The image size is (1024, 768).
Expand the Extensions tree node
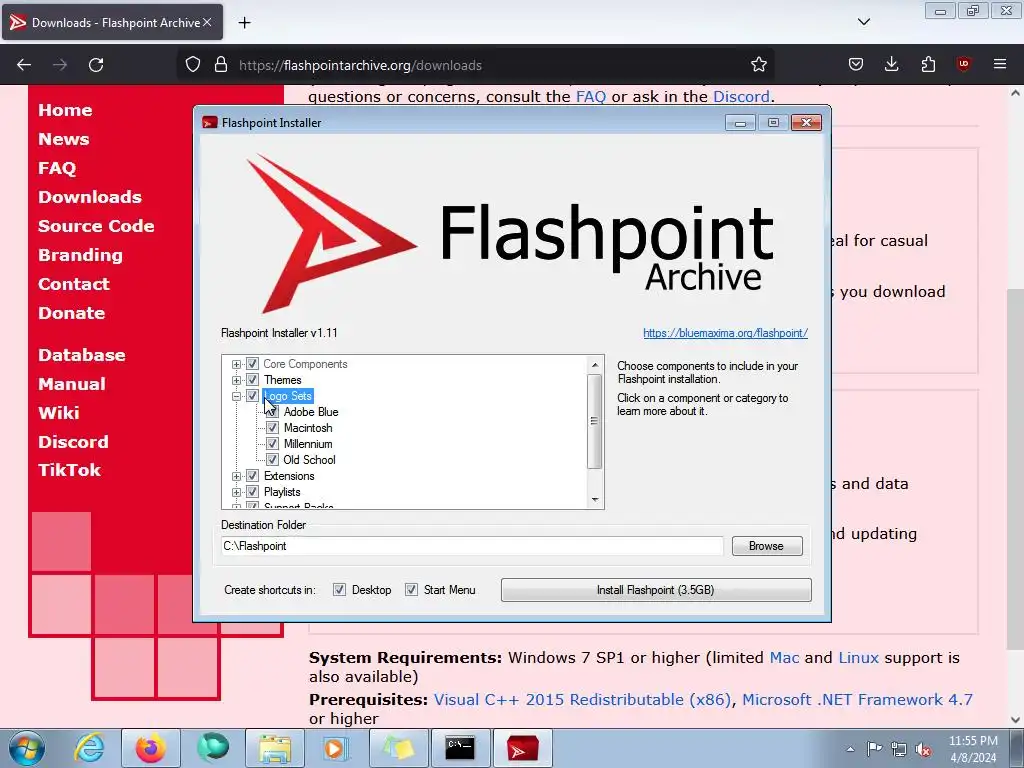[x=236, y=476]
